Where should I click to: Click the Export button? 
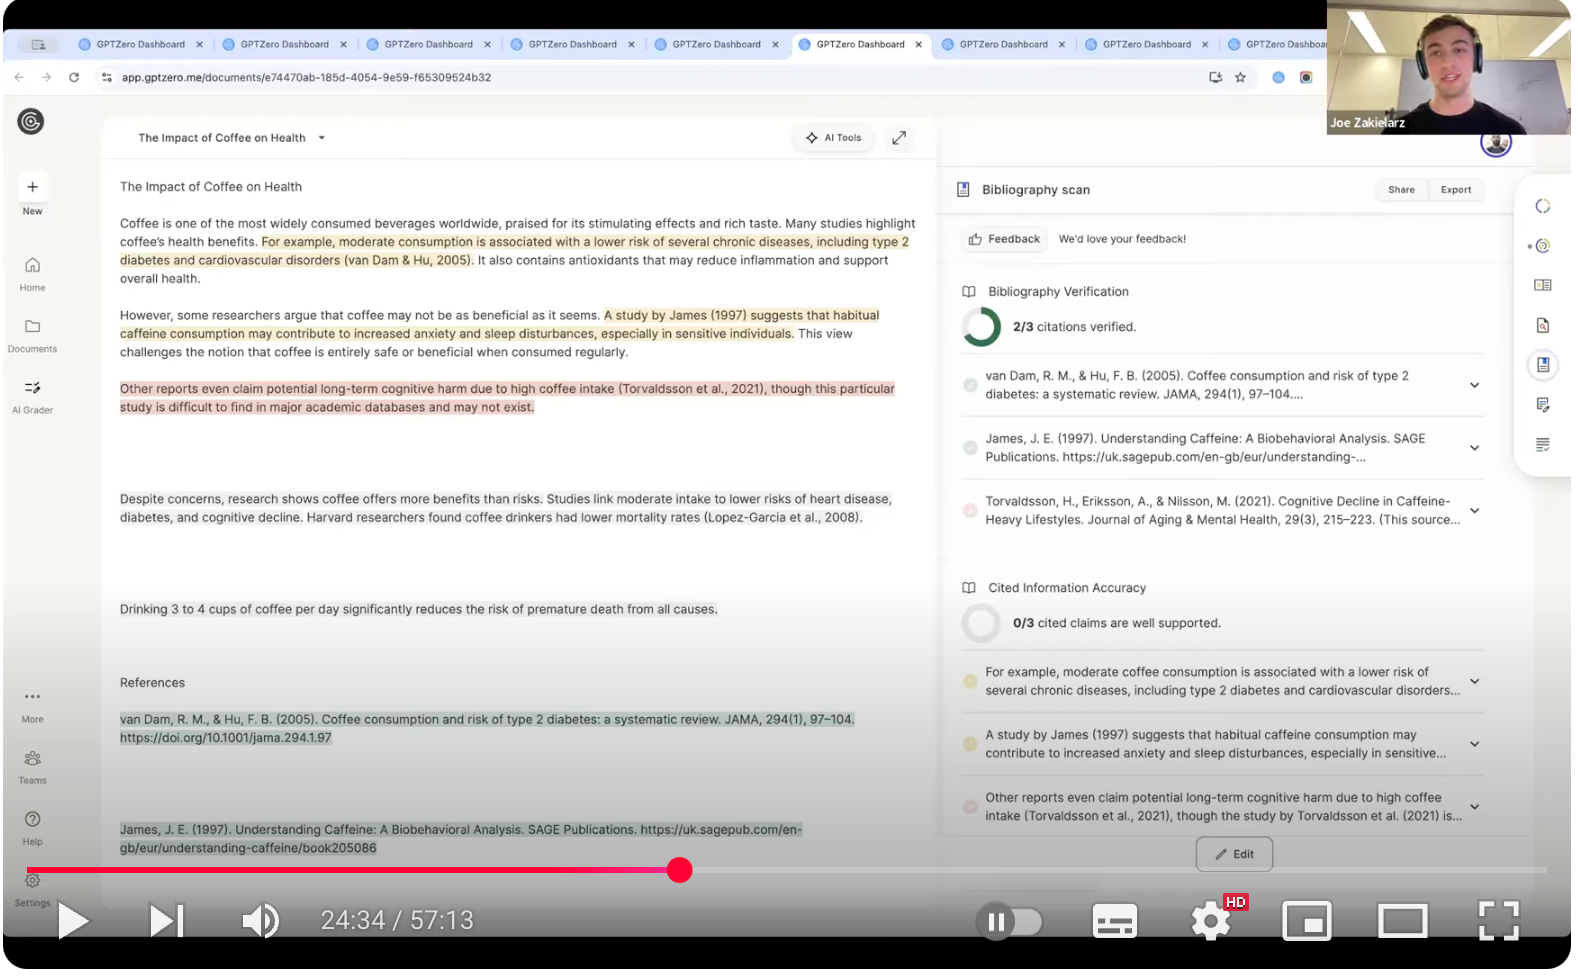[x=1456, y=190]
